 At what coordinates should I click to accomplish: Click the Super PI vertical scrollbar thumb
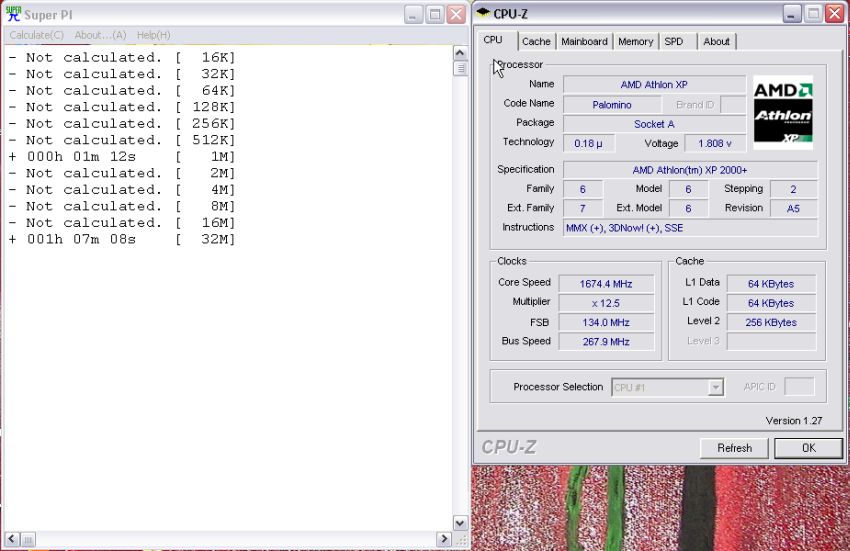[x=460, y=68]
